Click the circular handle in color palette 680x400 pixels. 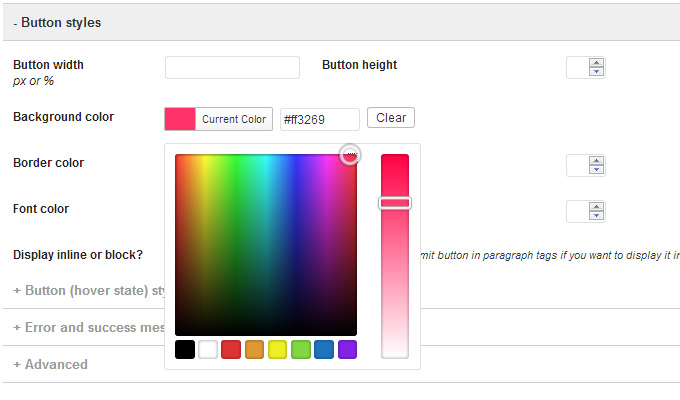pyautogui.click(x=350, y=155)
